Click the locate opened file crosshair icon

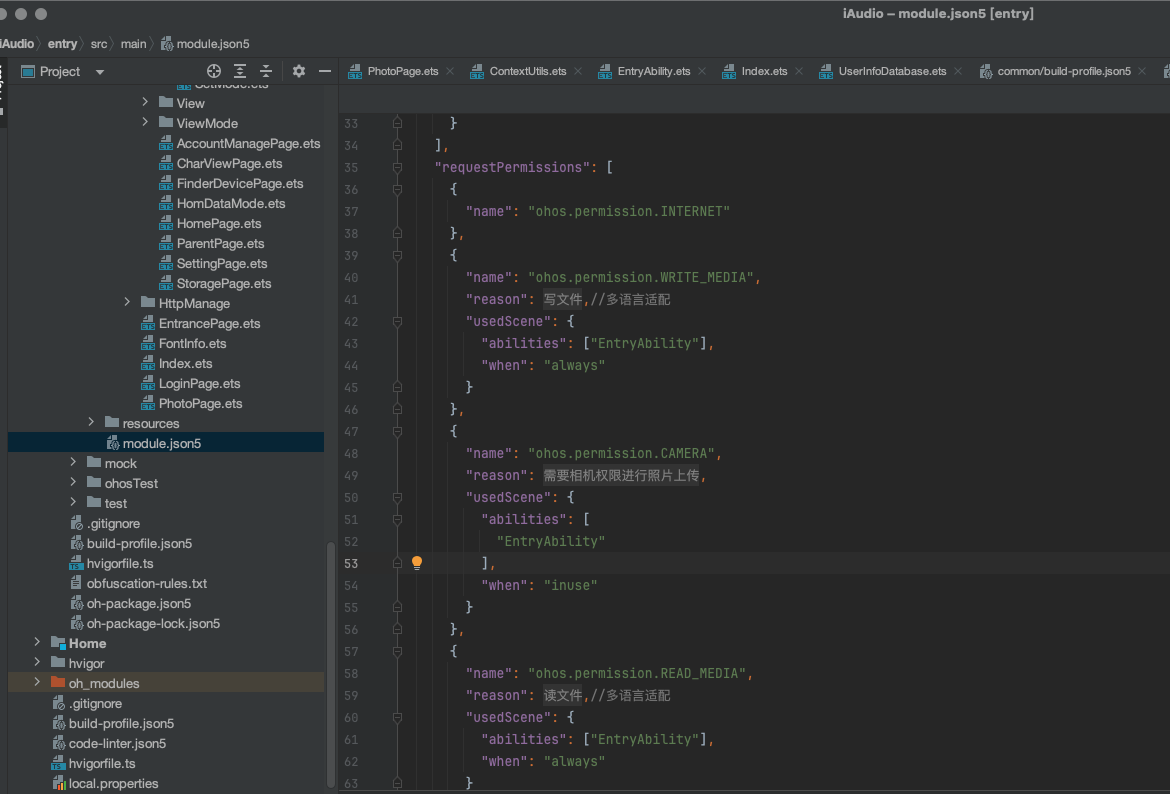click(213, 71)
